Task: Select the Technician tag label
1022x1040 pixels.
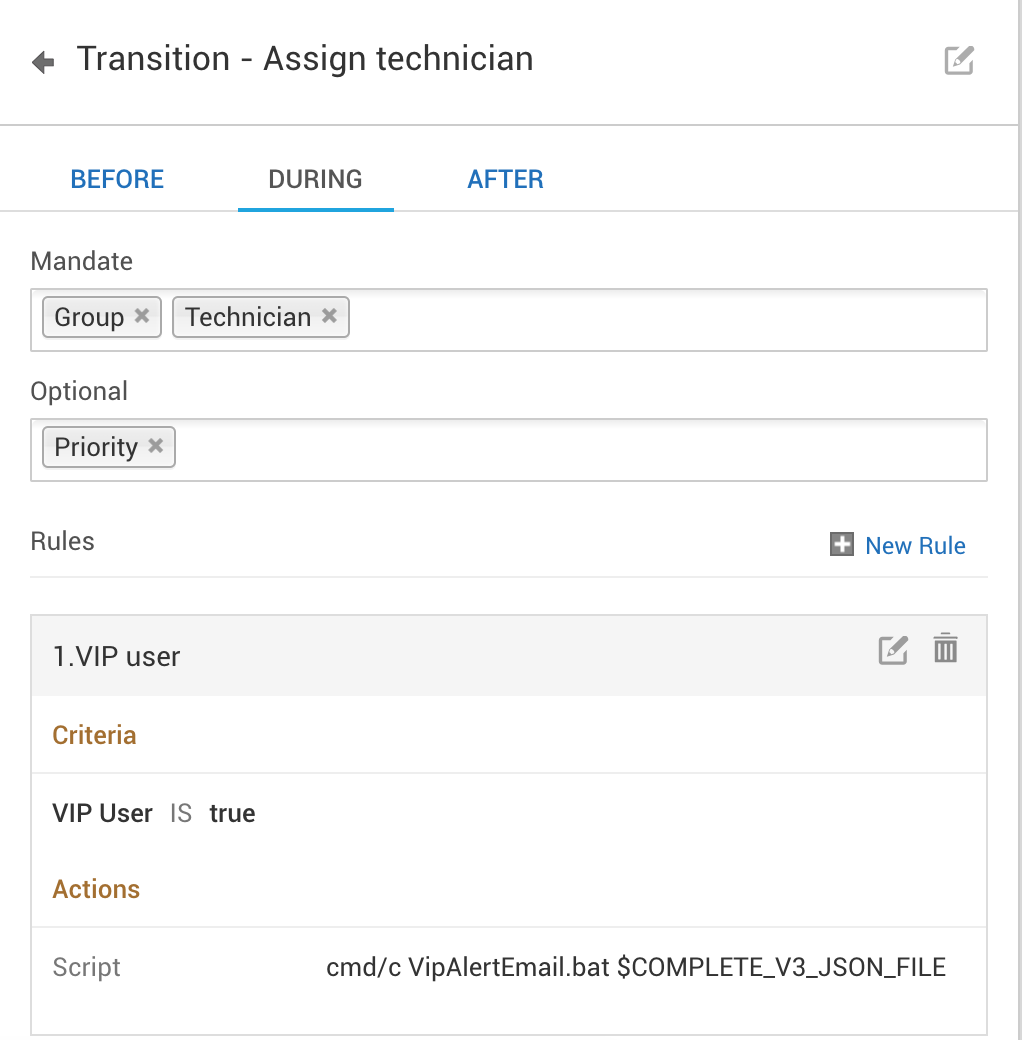Action: click(x=248, y=317)
